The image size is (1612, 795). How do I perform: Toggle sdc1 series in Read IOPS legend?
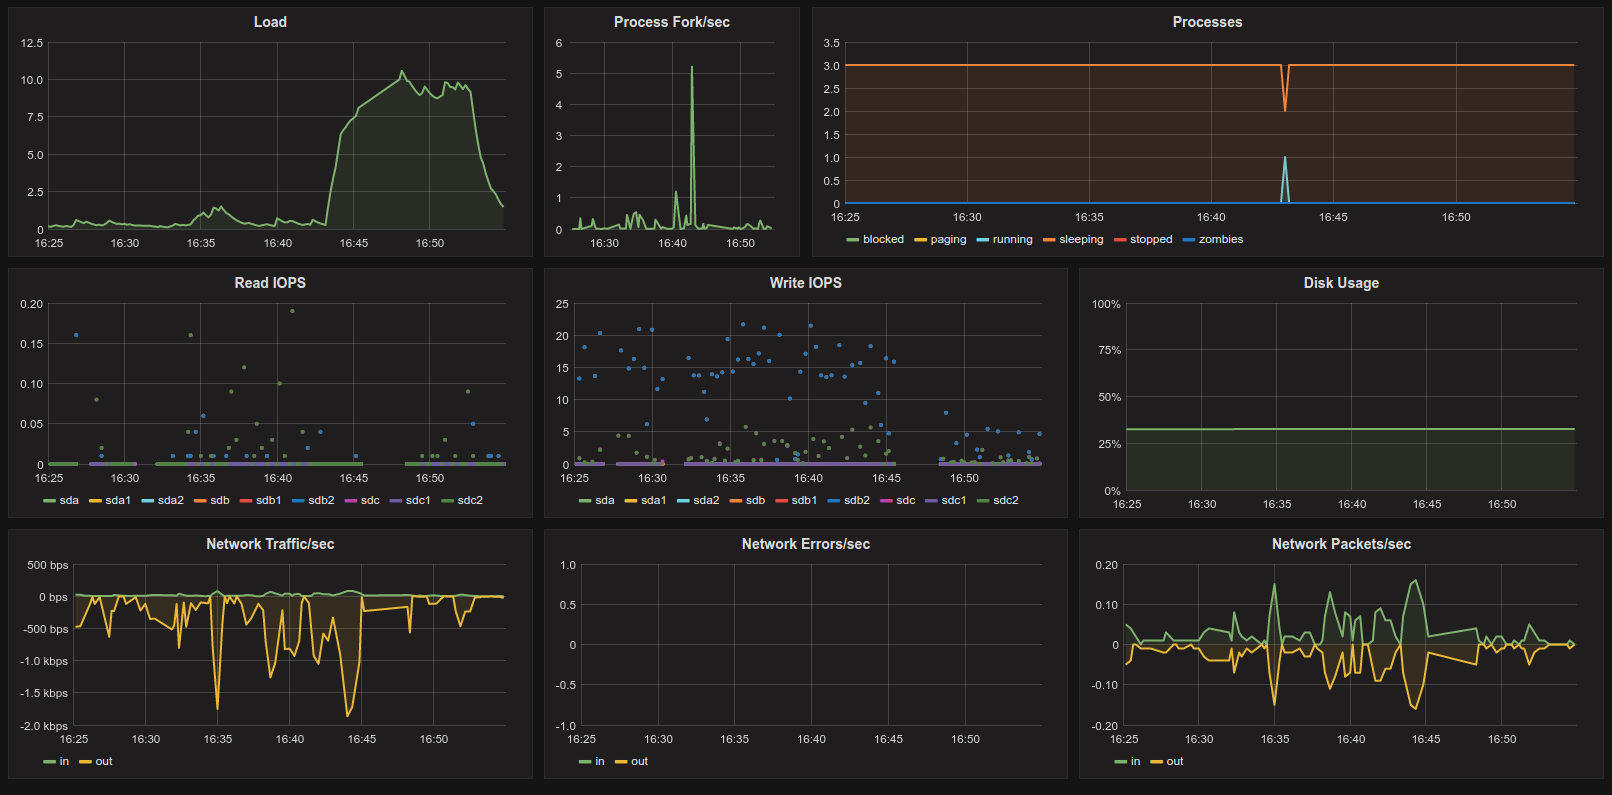point(410,500)
